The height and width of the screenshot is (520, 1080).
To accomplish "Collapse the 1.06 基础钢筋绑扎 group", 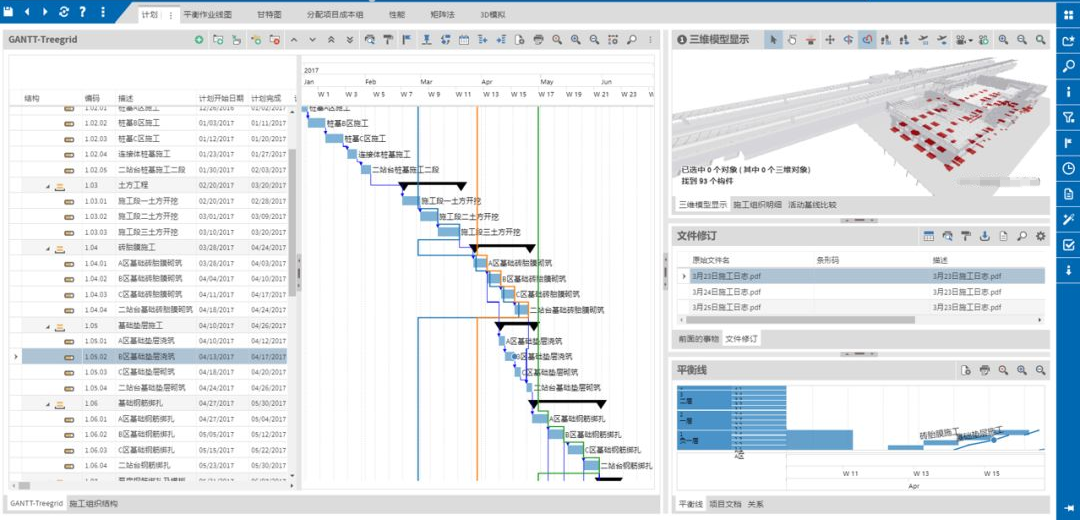I will [48, 403].
